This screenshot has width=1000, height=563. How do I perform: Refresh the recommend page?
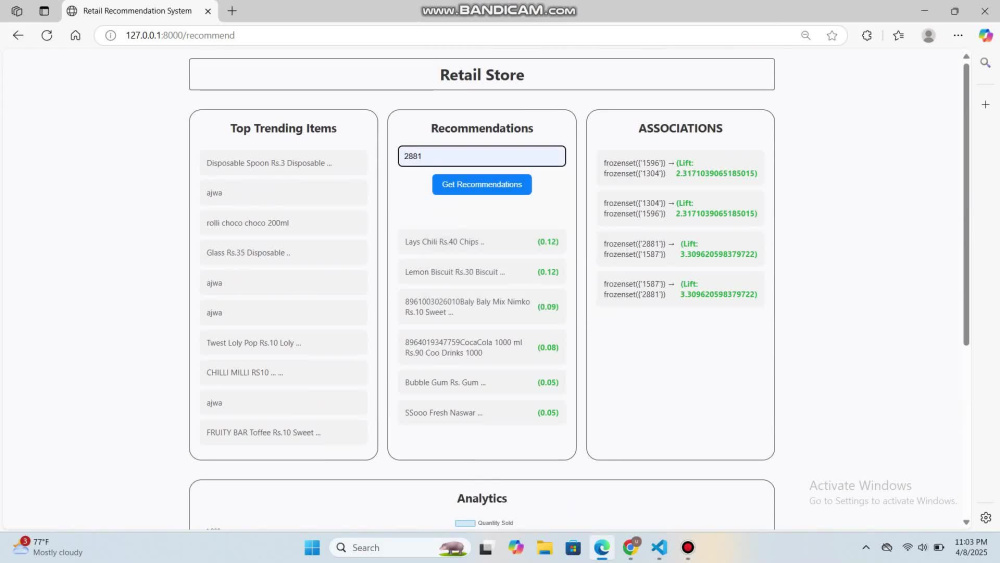[47, 36]
